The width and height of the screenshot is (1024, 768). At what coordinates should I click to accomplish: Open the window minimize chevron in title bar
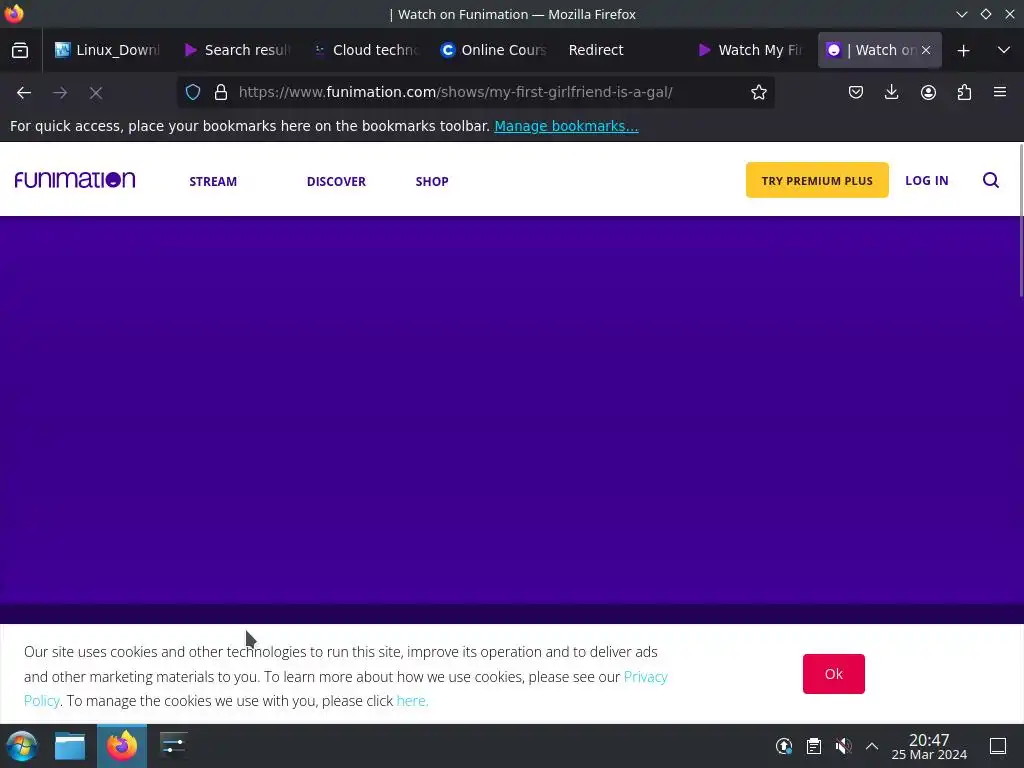pos(961,14)
